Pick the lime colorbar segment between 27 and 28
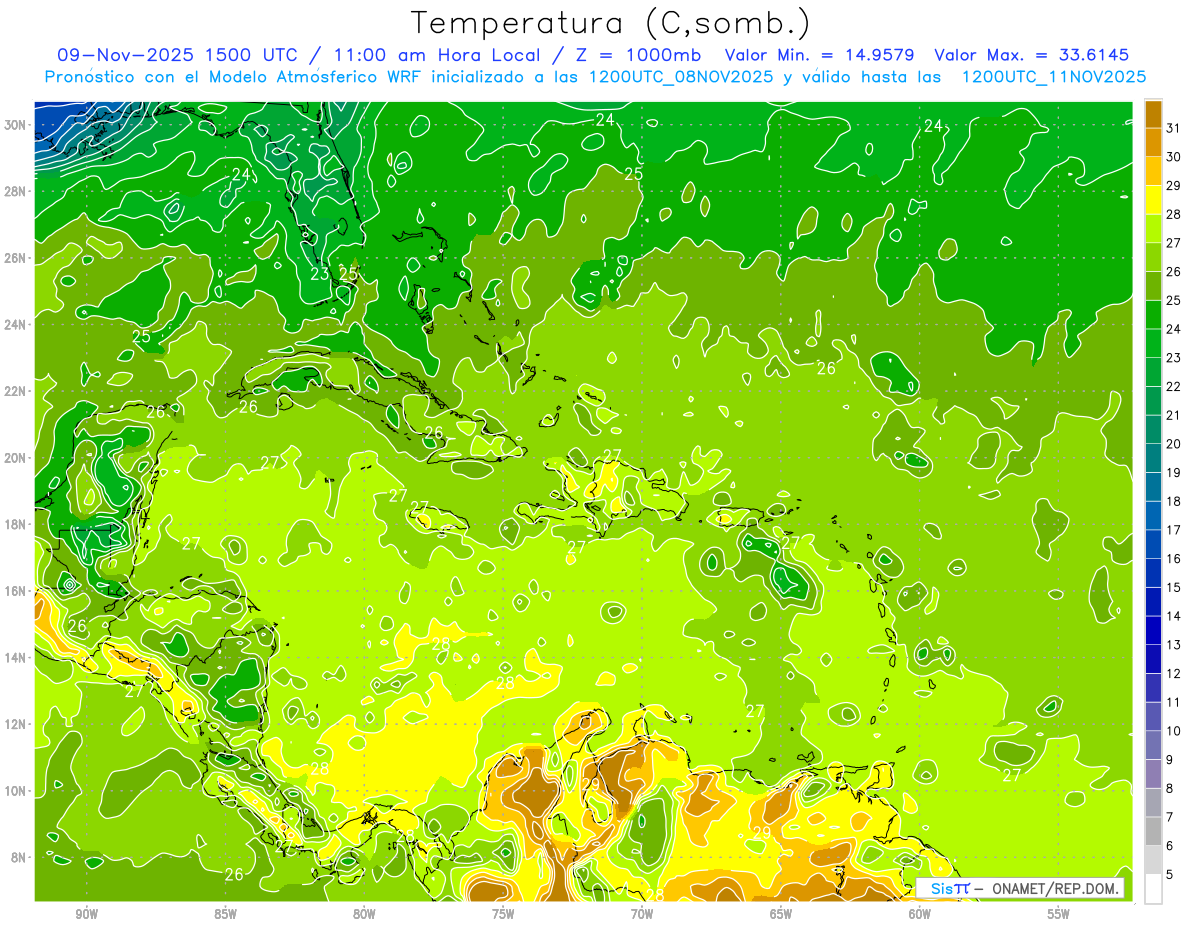 [1154, 229]
